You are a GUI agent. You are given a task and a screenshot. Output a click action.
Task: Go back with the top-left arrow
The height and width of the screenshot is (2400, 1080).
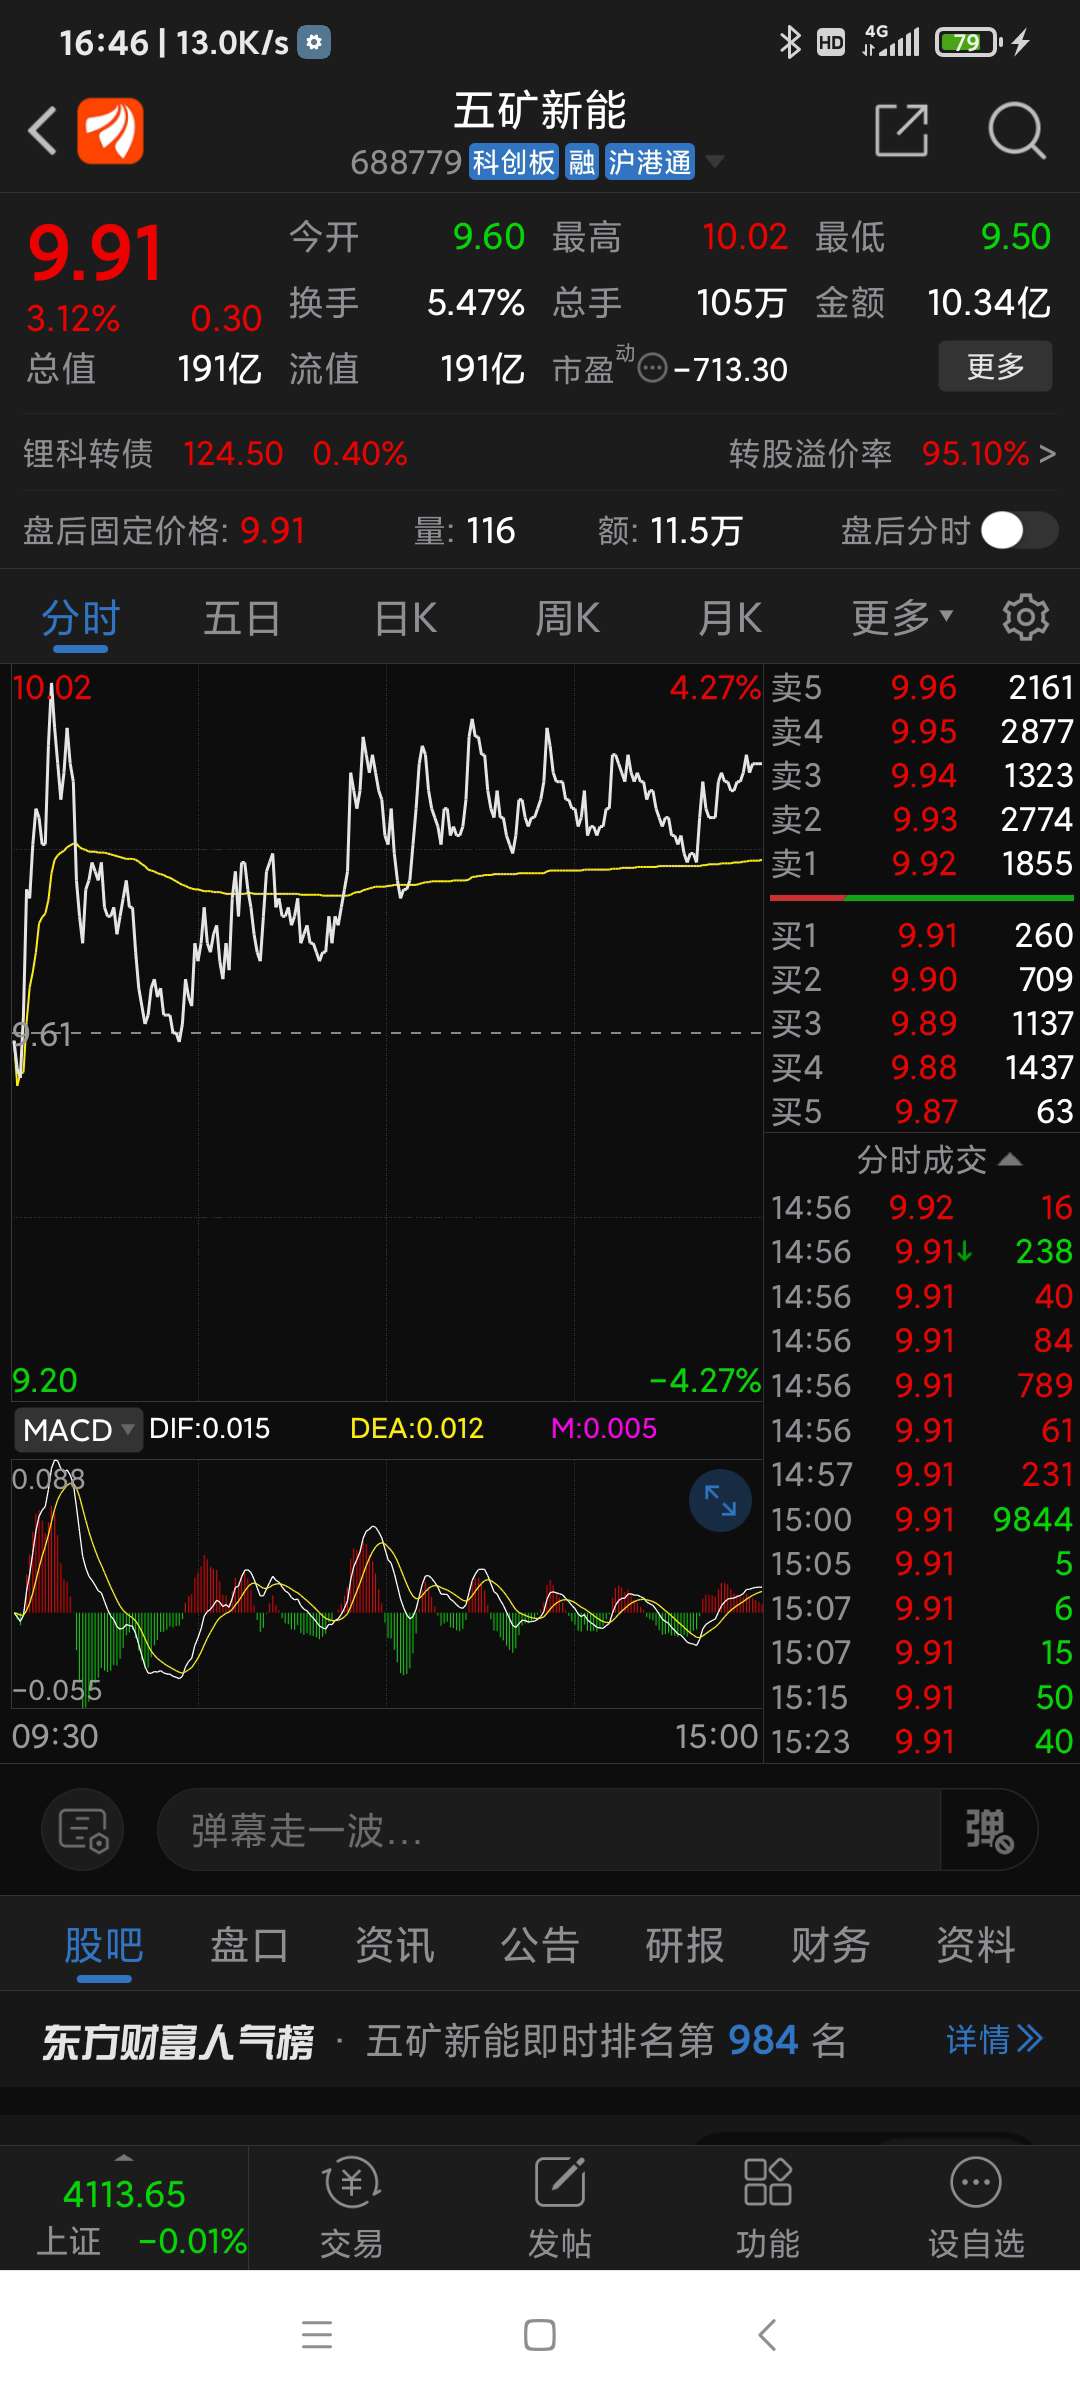(x=43, y=130)
